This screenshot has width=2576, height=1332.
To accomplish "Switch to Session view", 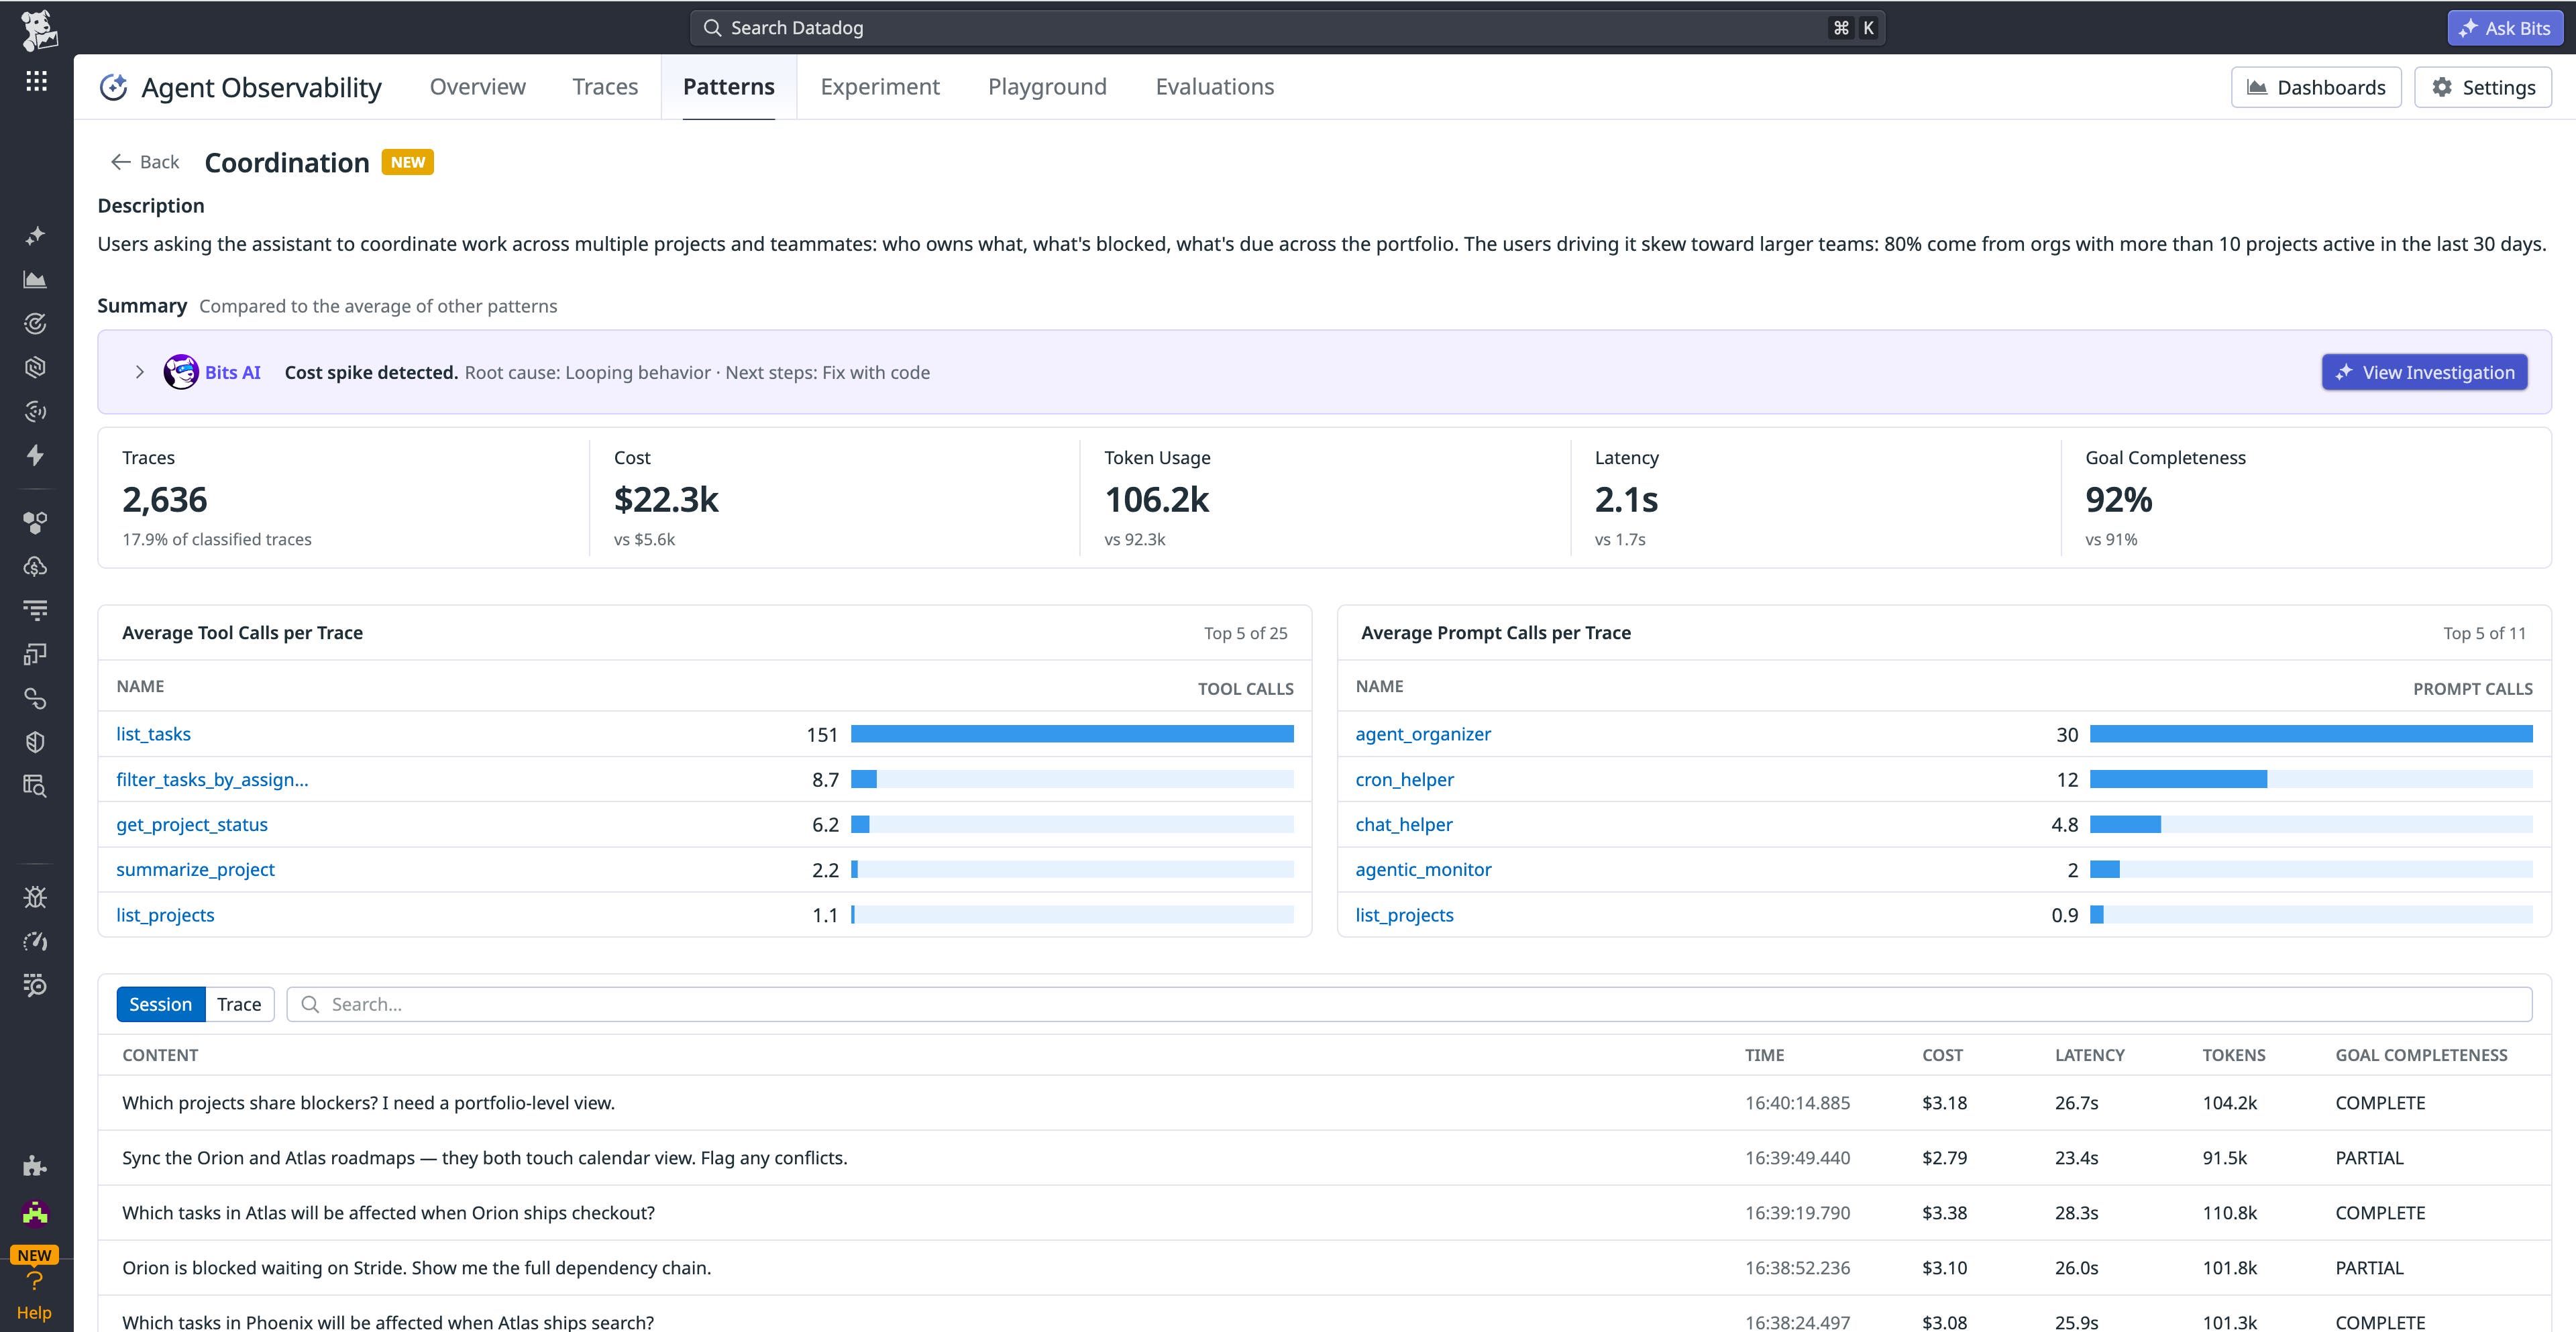I will coord(160,1004).
